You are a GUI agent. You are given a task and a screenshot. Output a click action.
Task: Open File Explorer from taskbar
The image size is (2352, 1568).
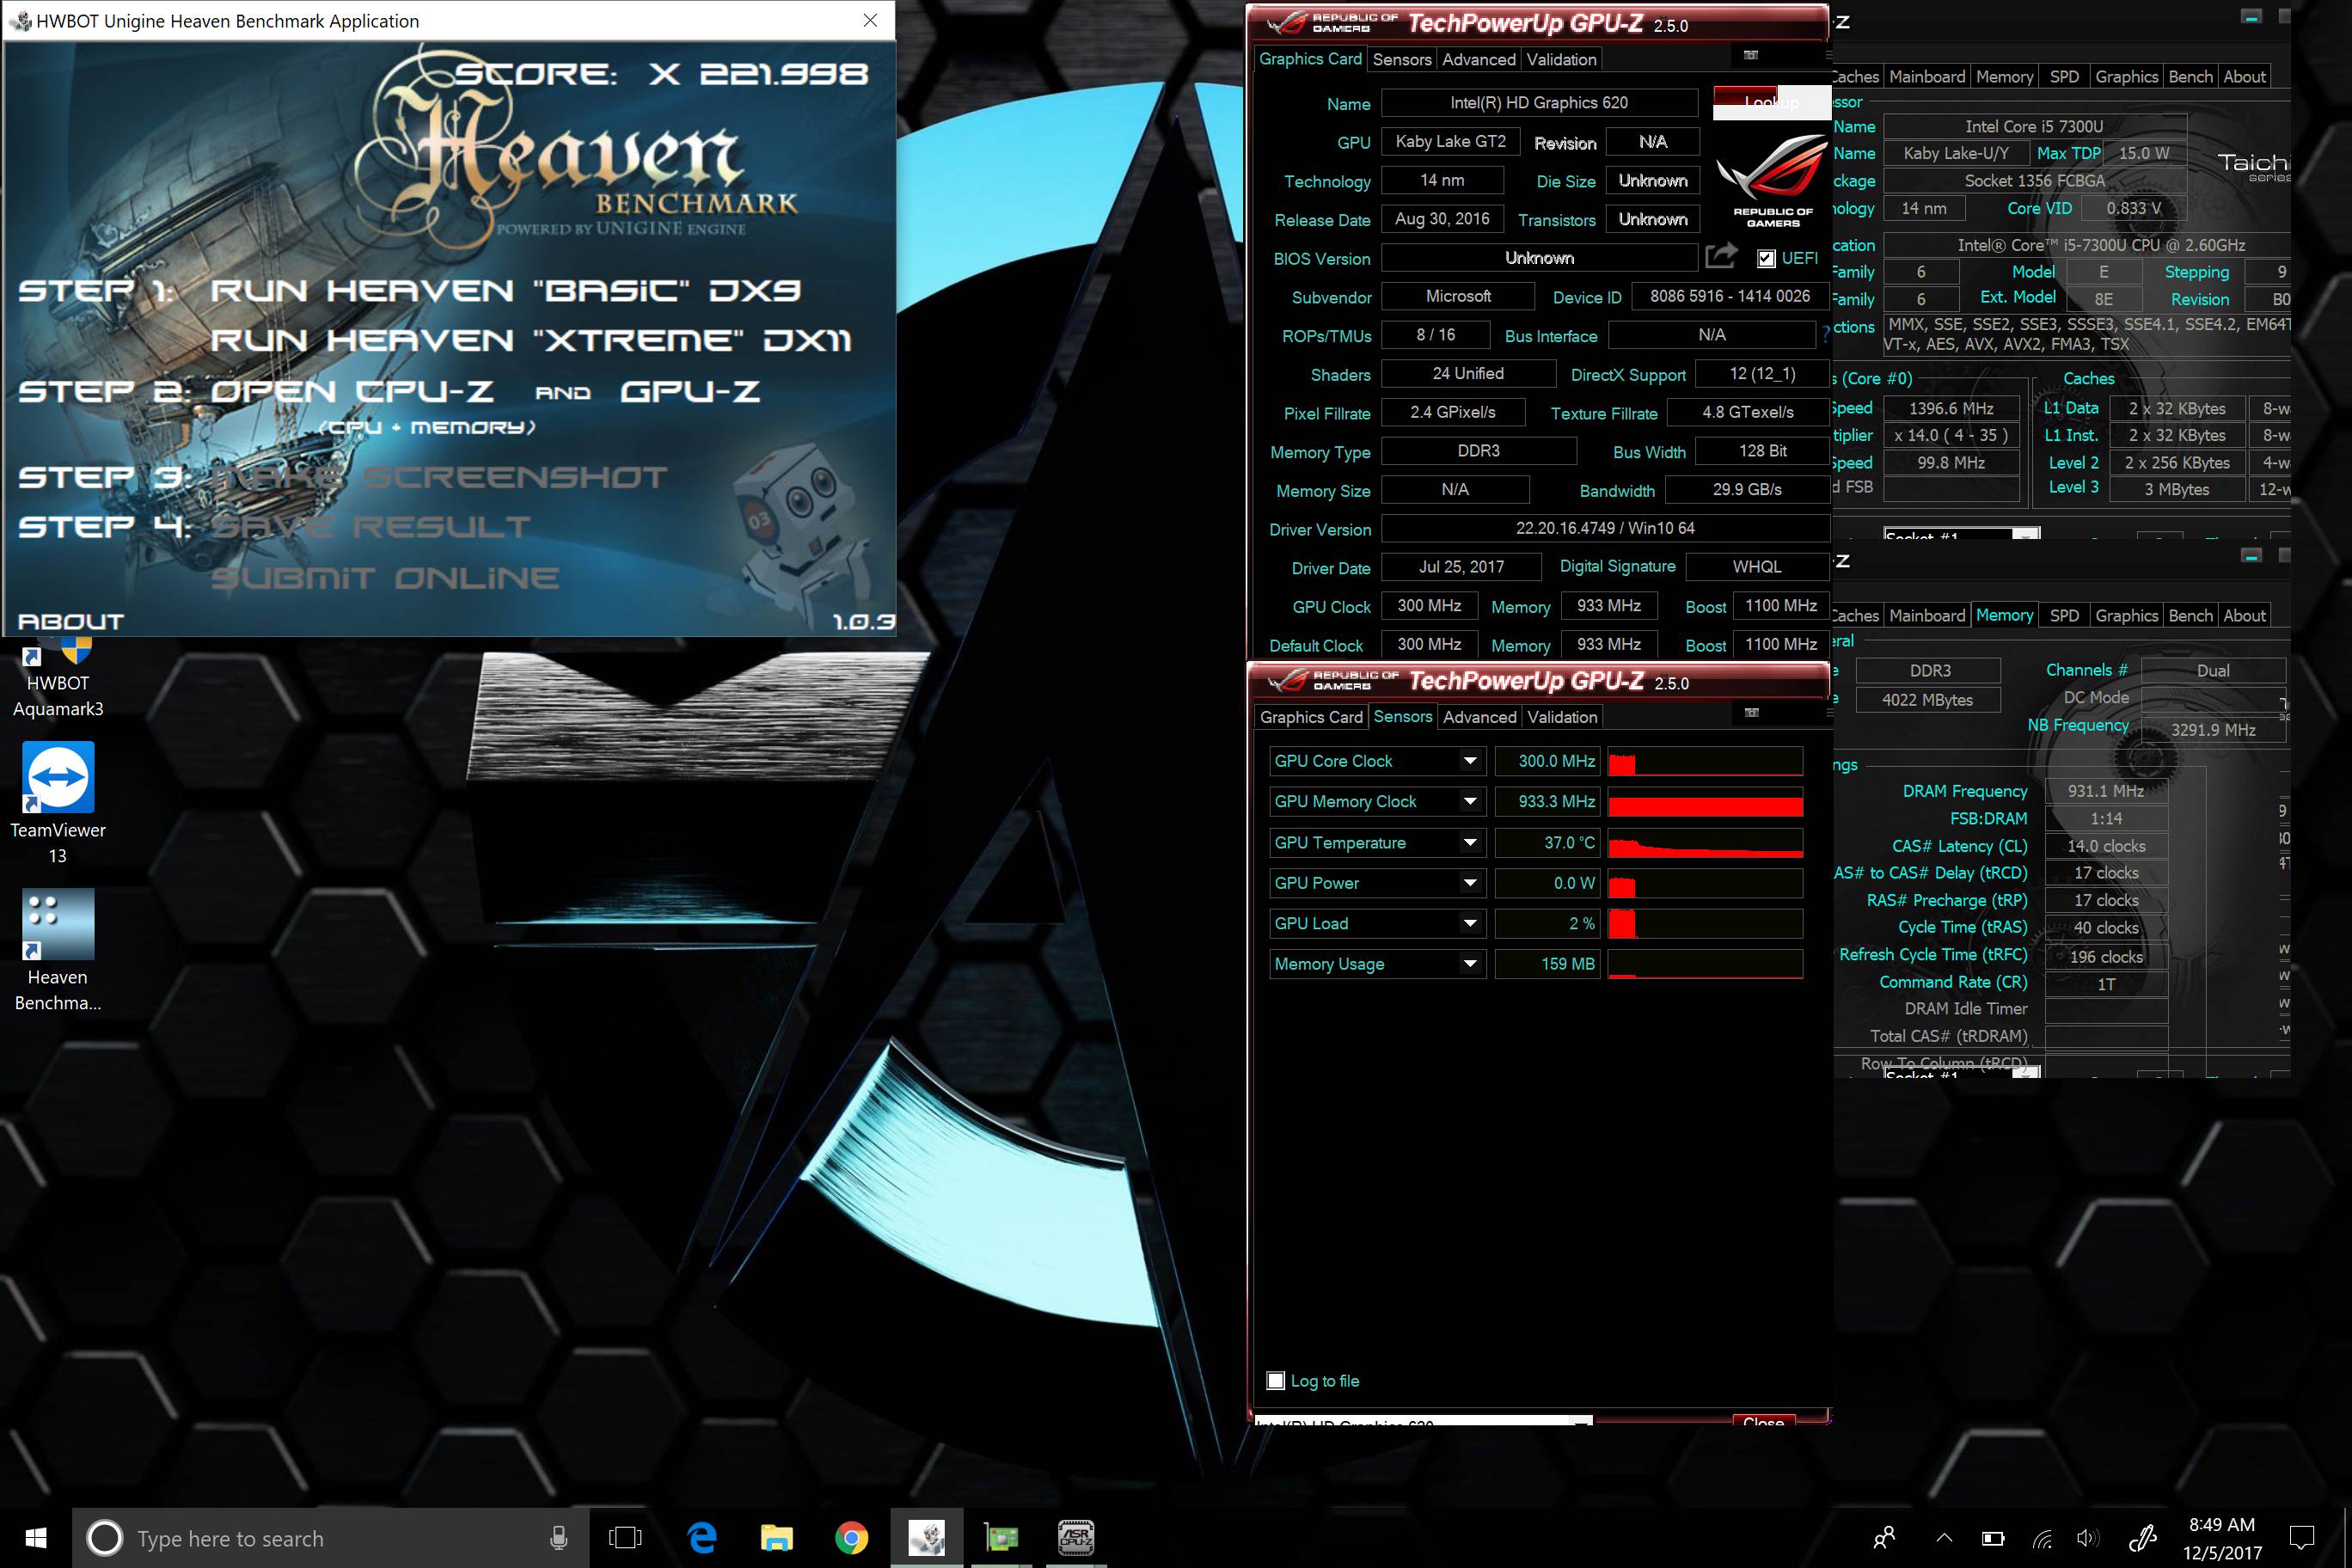click(777, 1538)
